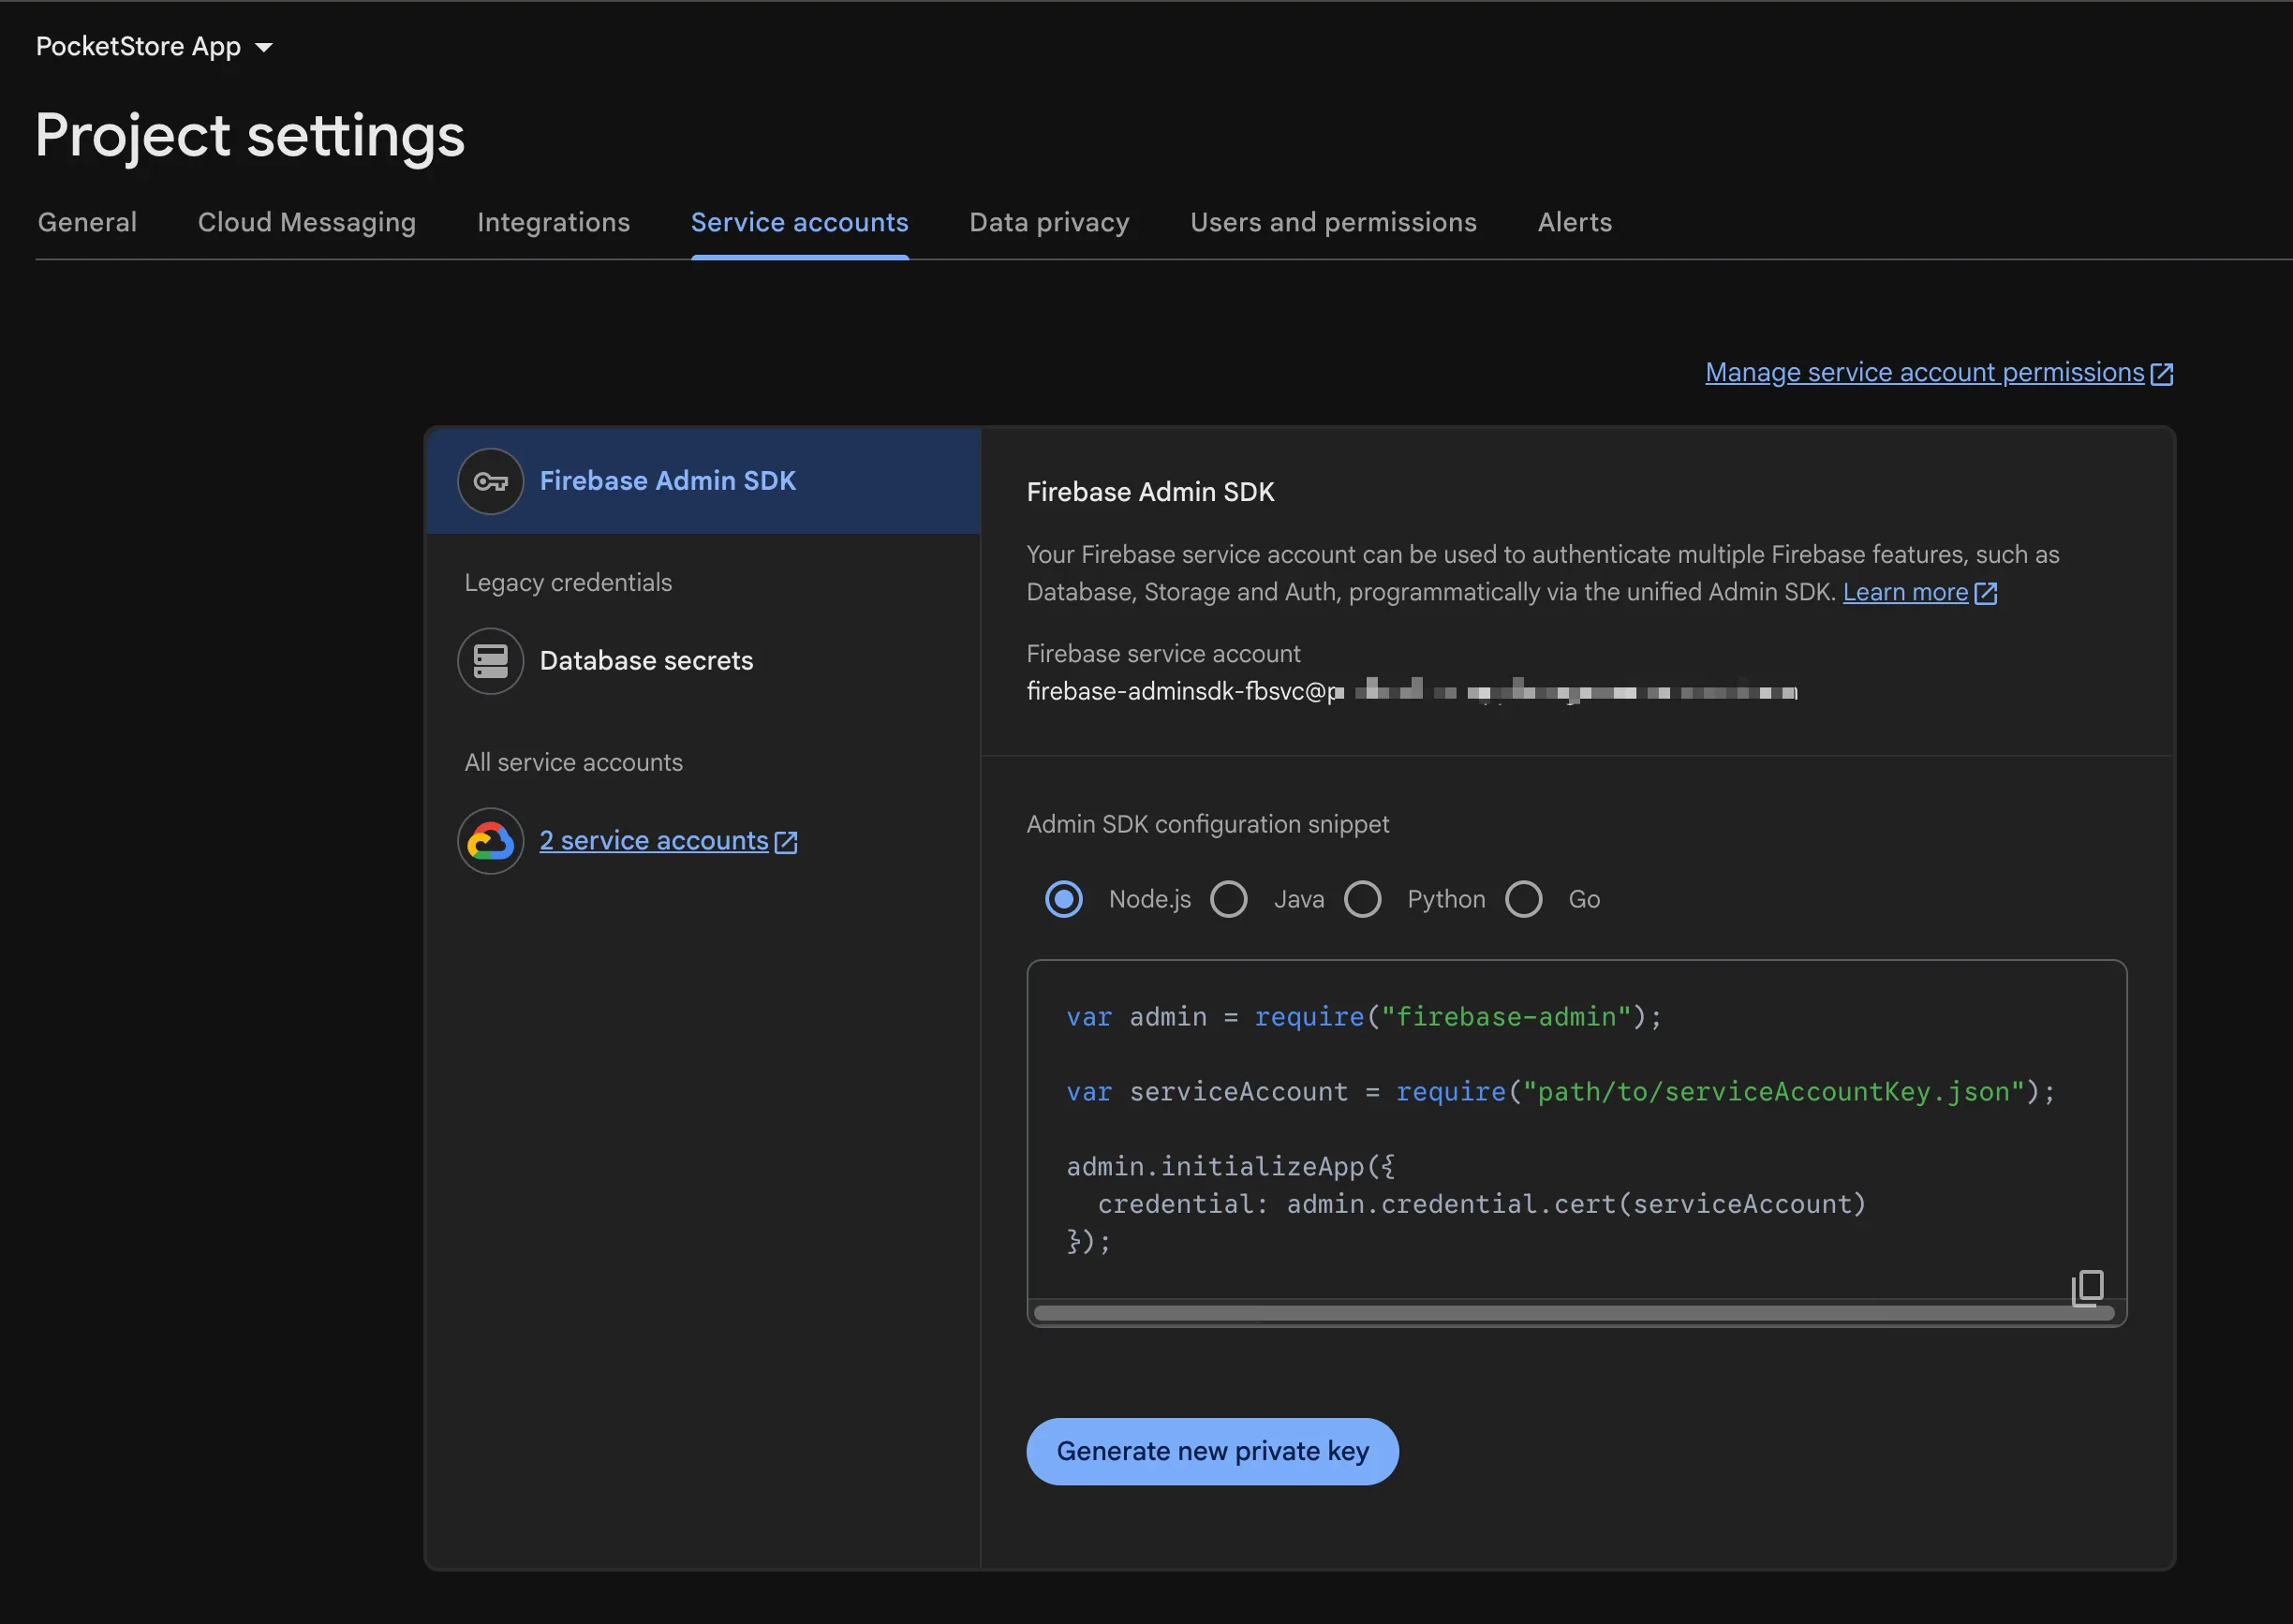Click external link icon beside 2 service accounts
2293x1624 pixels.
(x=786, y=843)
